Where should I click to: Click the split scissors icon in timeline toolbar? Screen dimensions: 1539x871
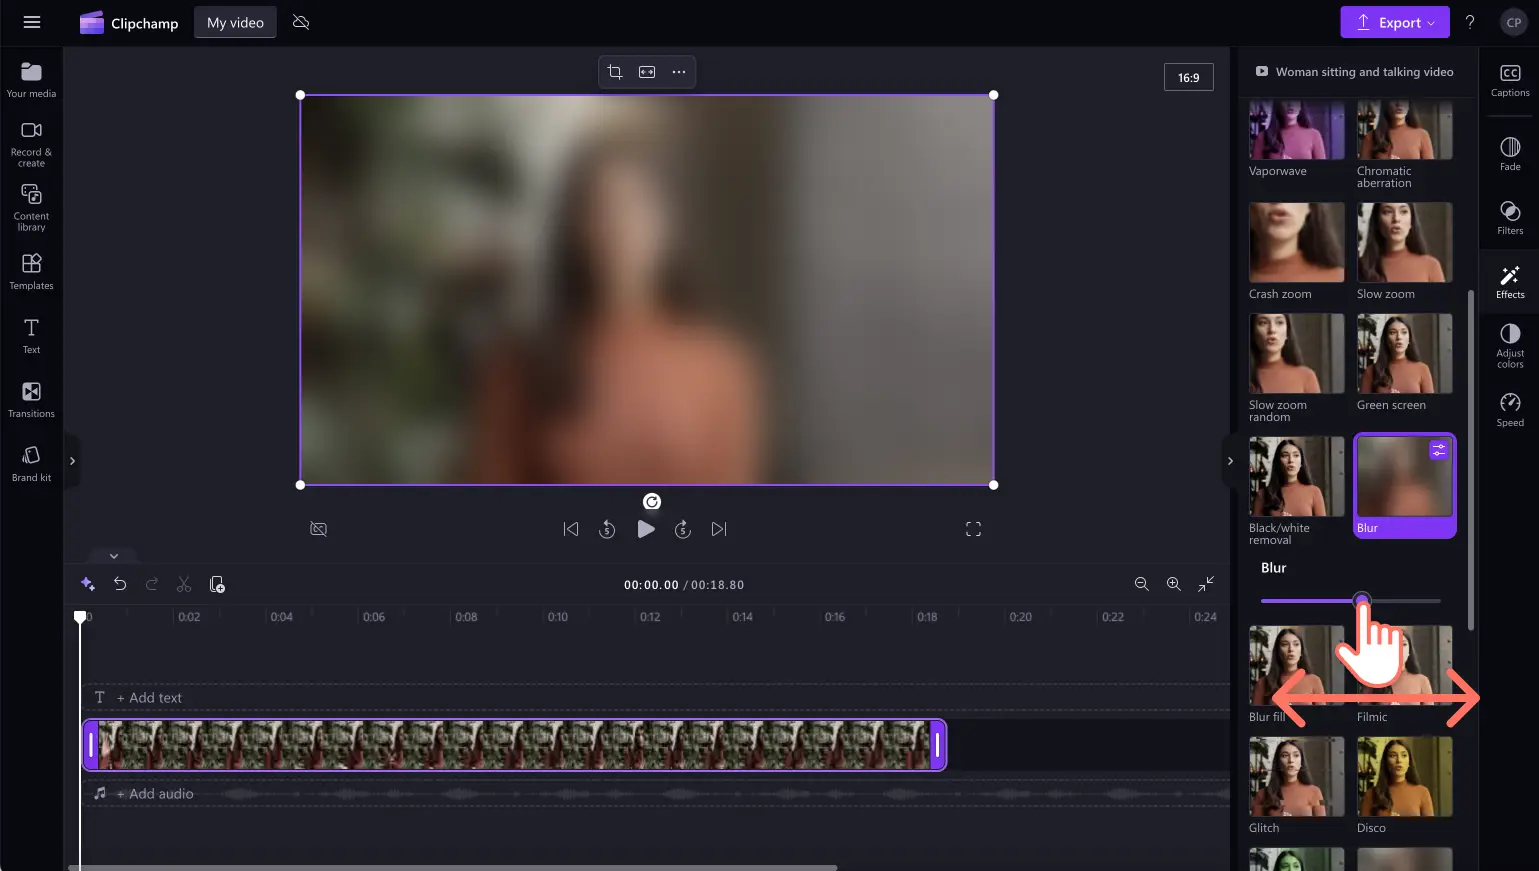click(x=184, y=584)
